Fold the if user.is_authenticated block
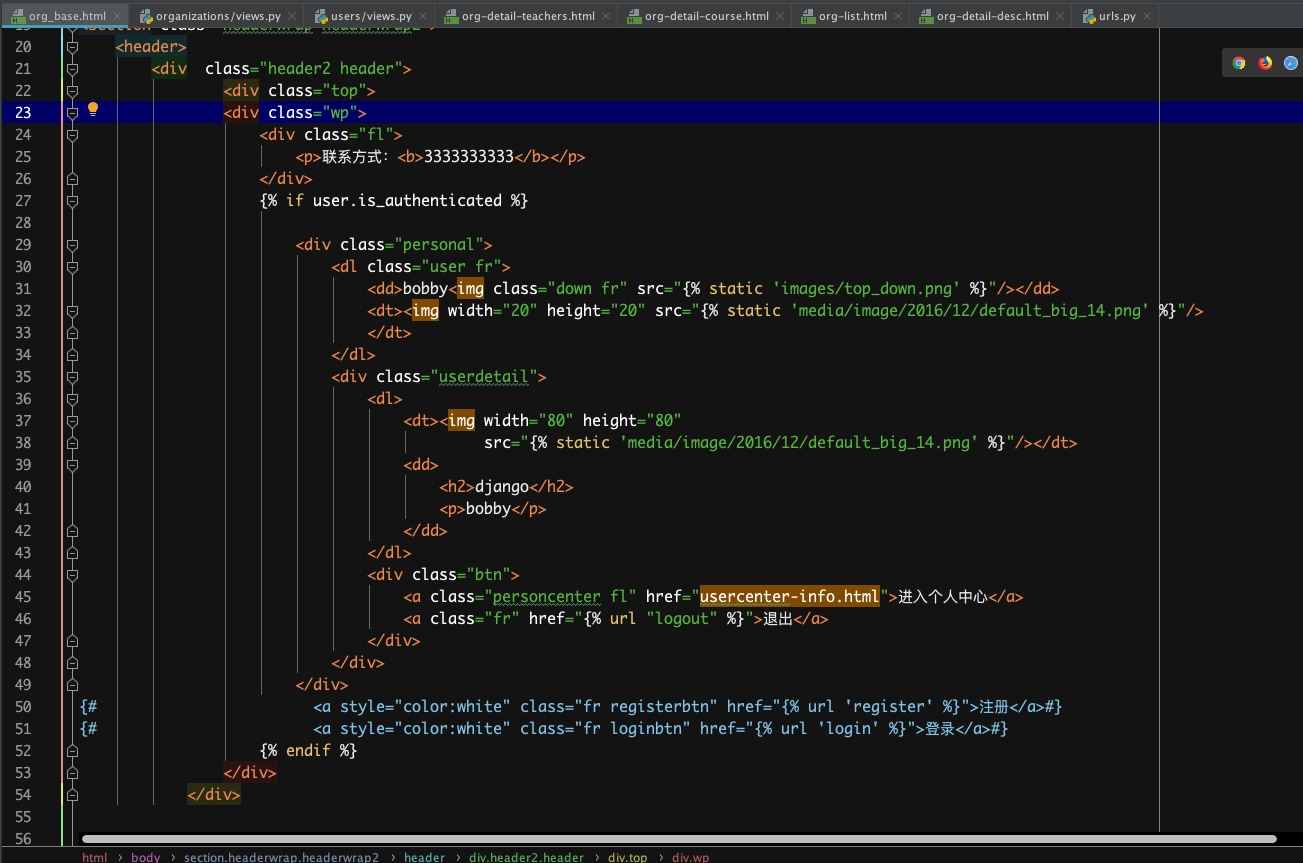The height and width of the screenshot is (863, 1303). click(72, 201)
